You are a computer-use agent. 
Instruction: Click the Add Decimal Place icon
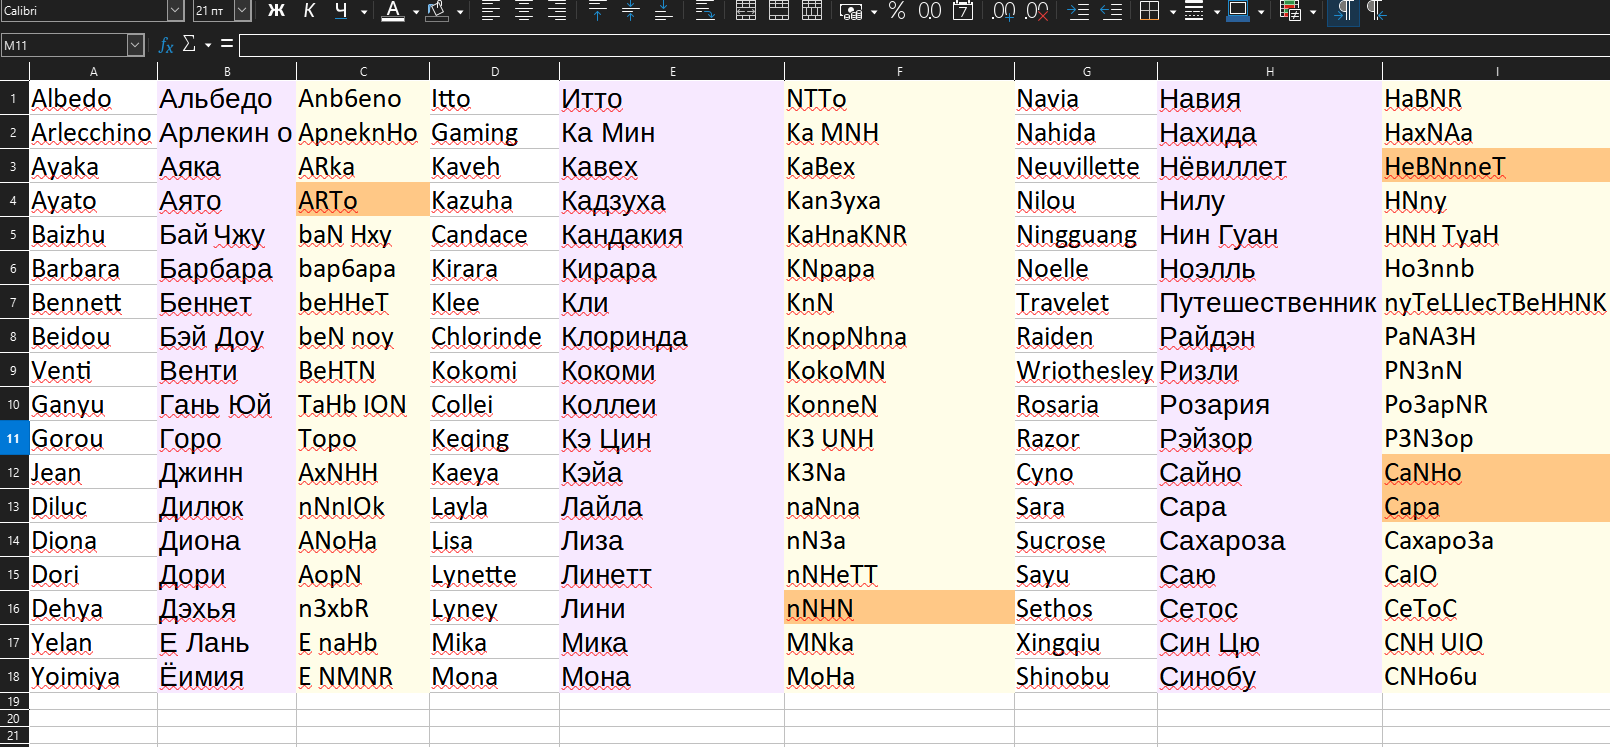[x=1003, y=11]
